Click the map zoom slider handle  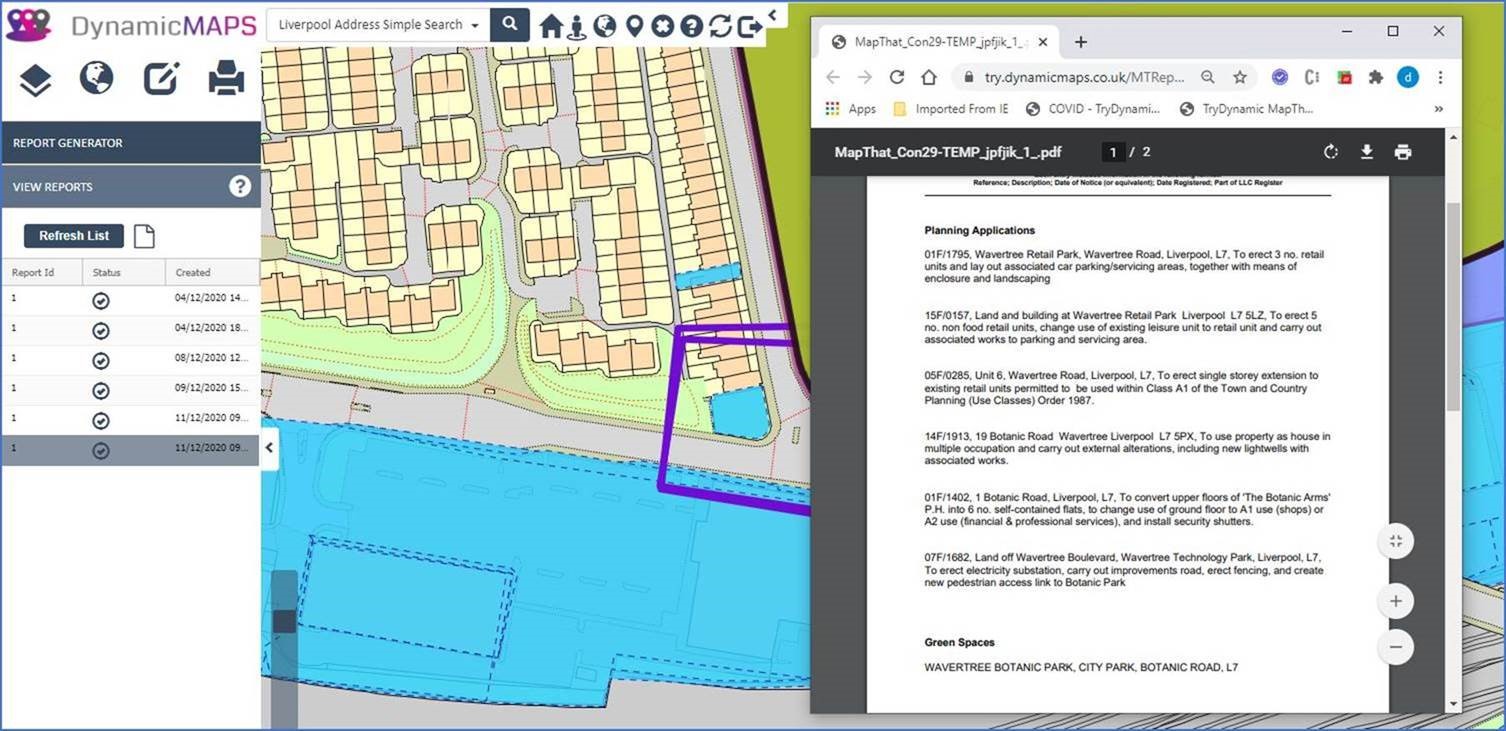[284, 621]
